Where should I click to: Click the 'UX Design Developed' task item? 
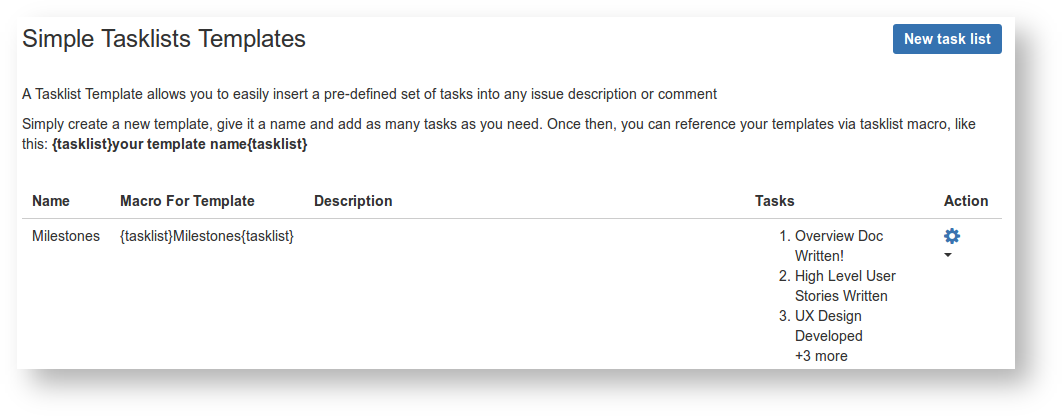coord(828,326)
